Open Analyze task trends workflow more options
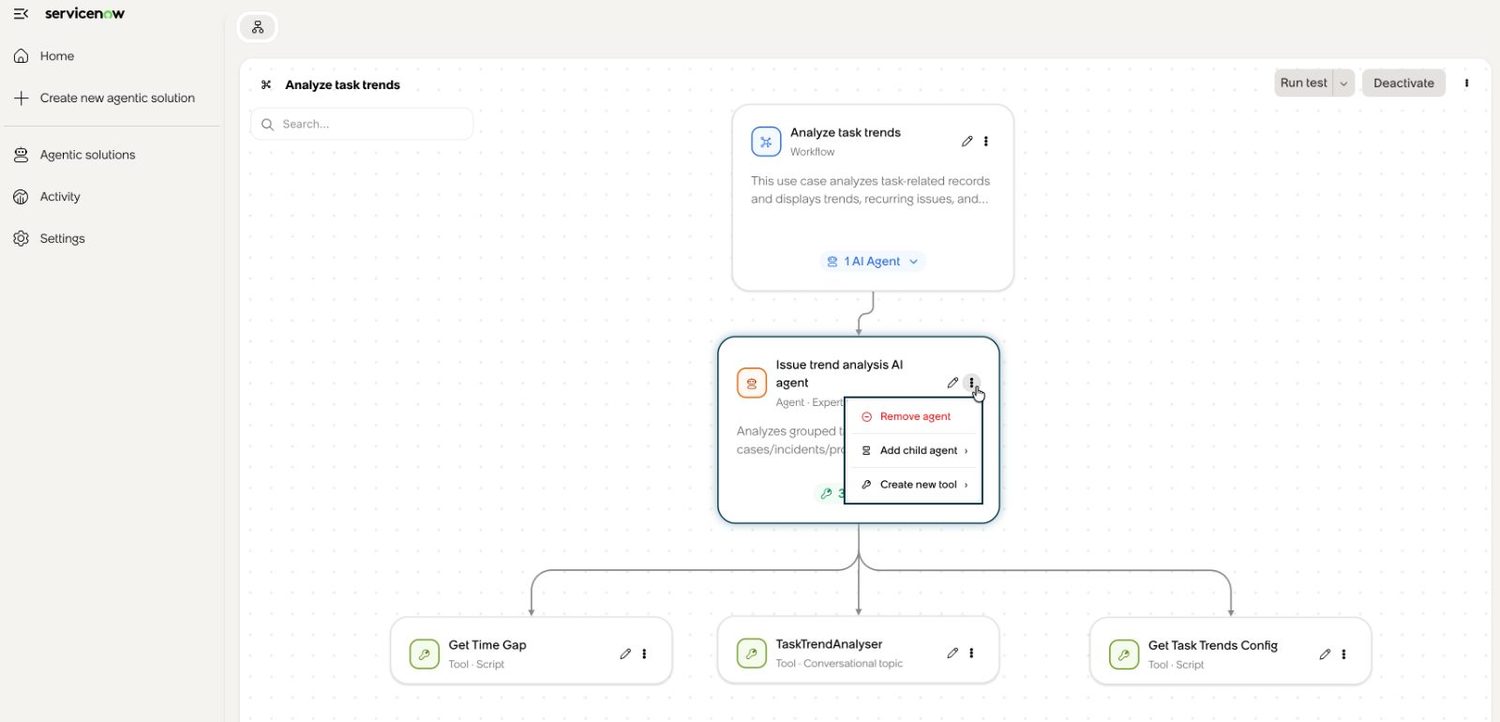Image resolution: width=1500 pixels, height=722 pixels. pos(986,142)
